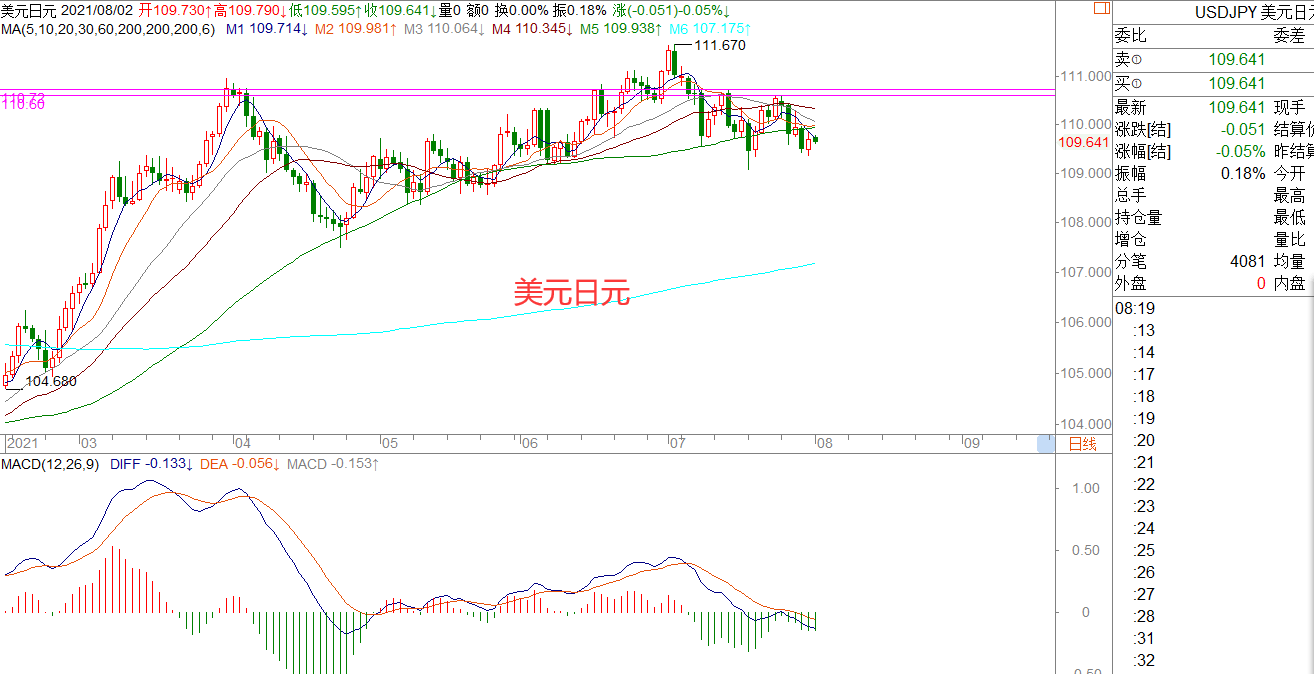Select the 07 month marker on time axis

[677, 443]
